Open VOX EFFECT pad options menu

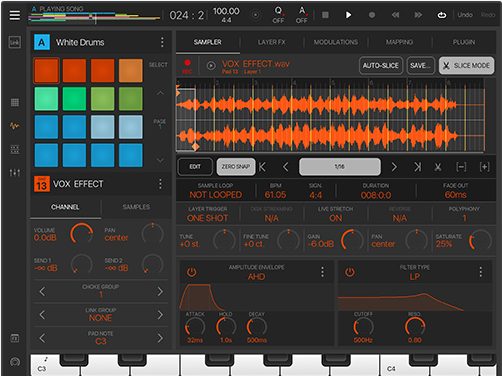point(160,184)
